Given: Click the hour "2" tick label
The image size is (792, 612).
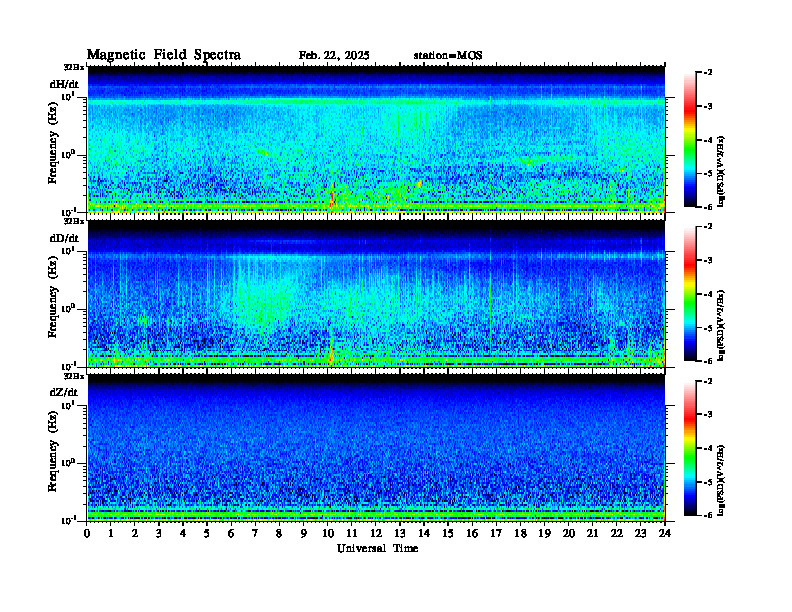Looking at the screenshot, I should tap(135, 533).
